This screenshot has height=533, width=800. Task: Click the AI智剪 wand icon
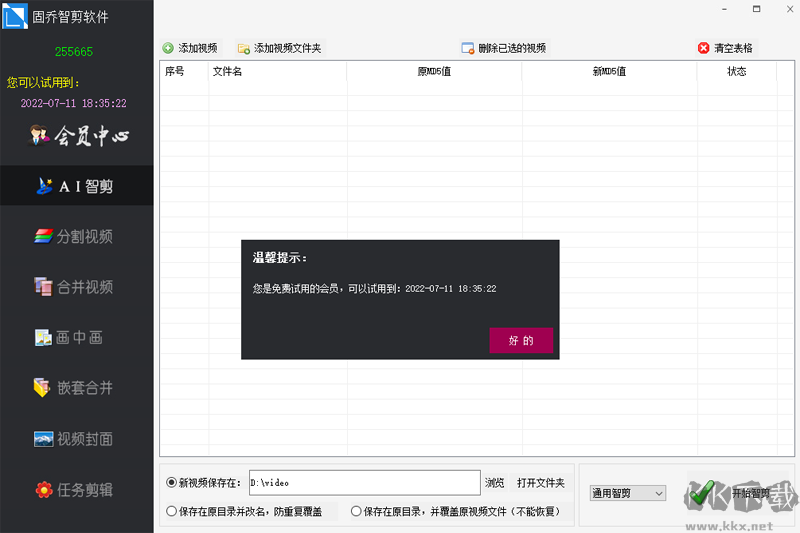[x=44, y=186]
